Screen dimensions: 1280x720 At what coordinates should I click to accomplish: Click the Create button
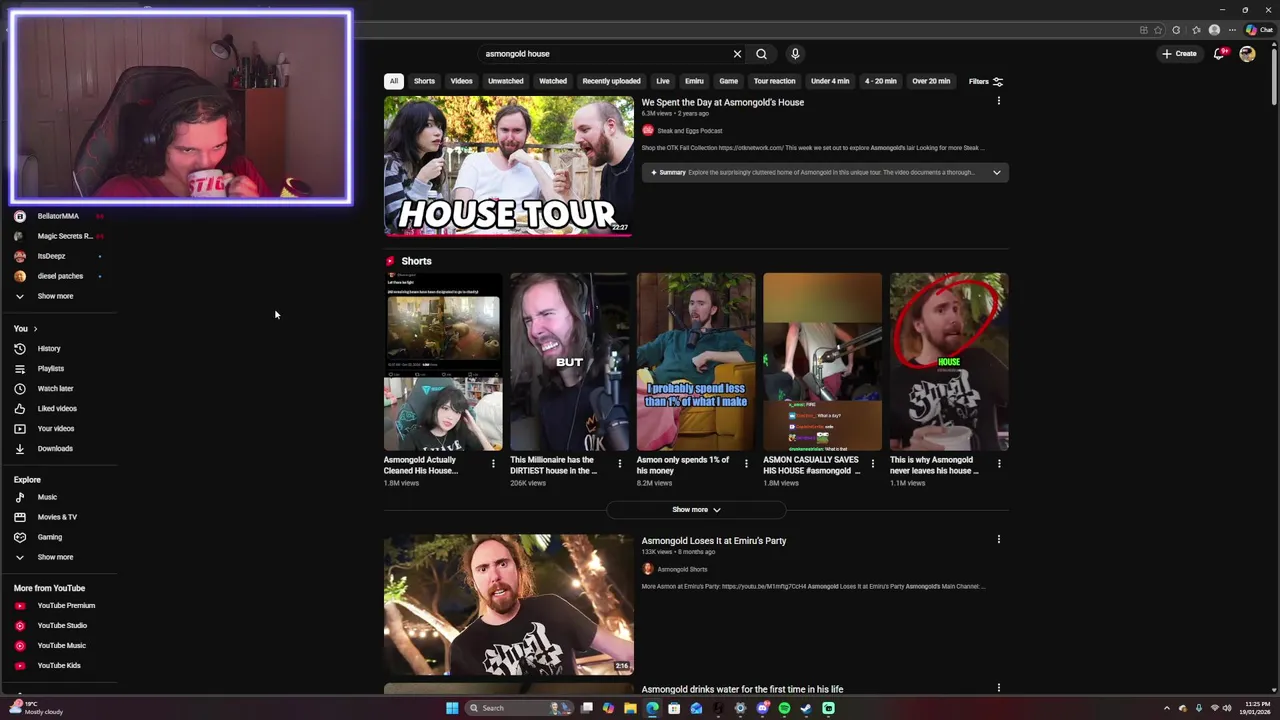(x=1179, y=54)
